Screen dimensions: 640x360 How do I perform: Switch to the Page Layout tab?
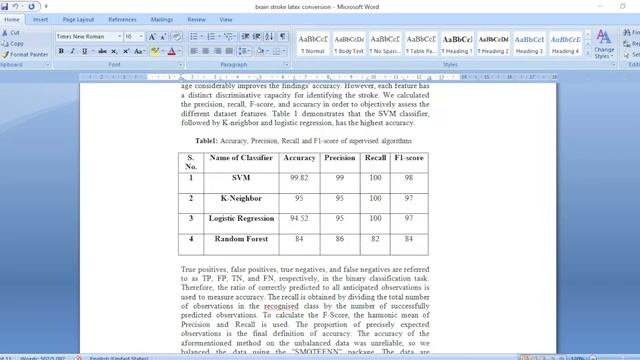[x=78, y=20]
